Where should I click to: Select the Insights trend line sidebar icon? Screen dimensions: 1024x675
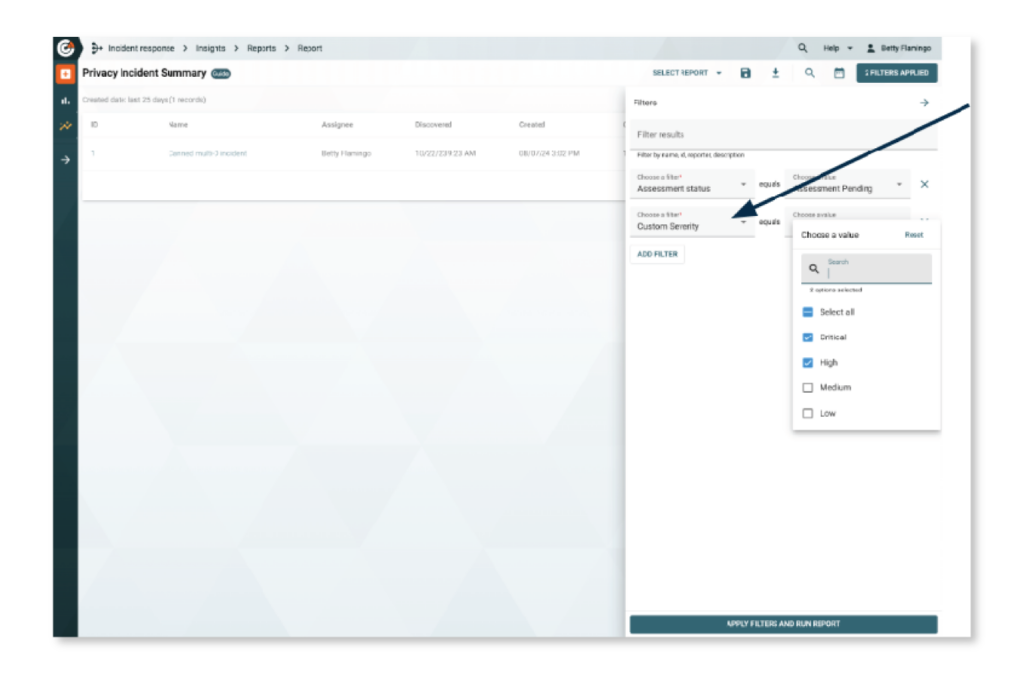coord(65,126)
